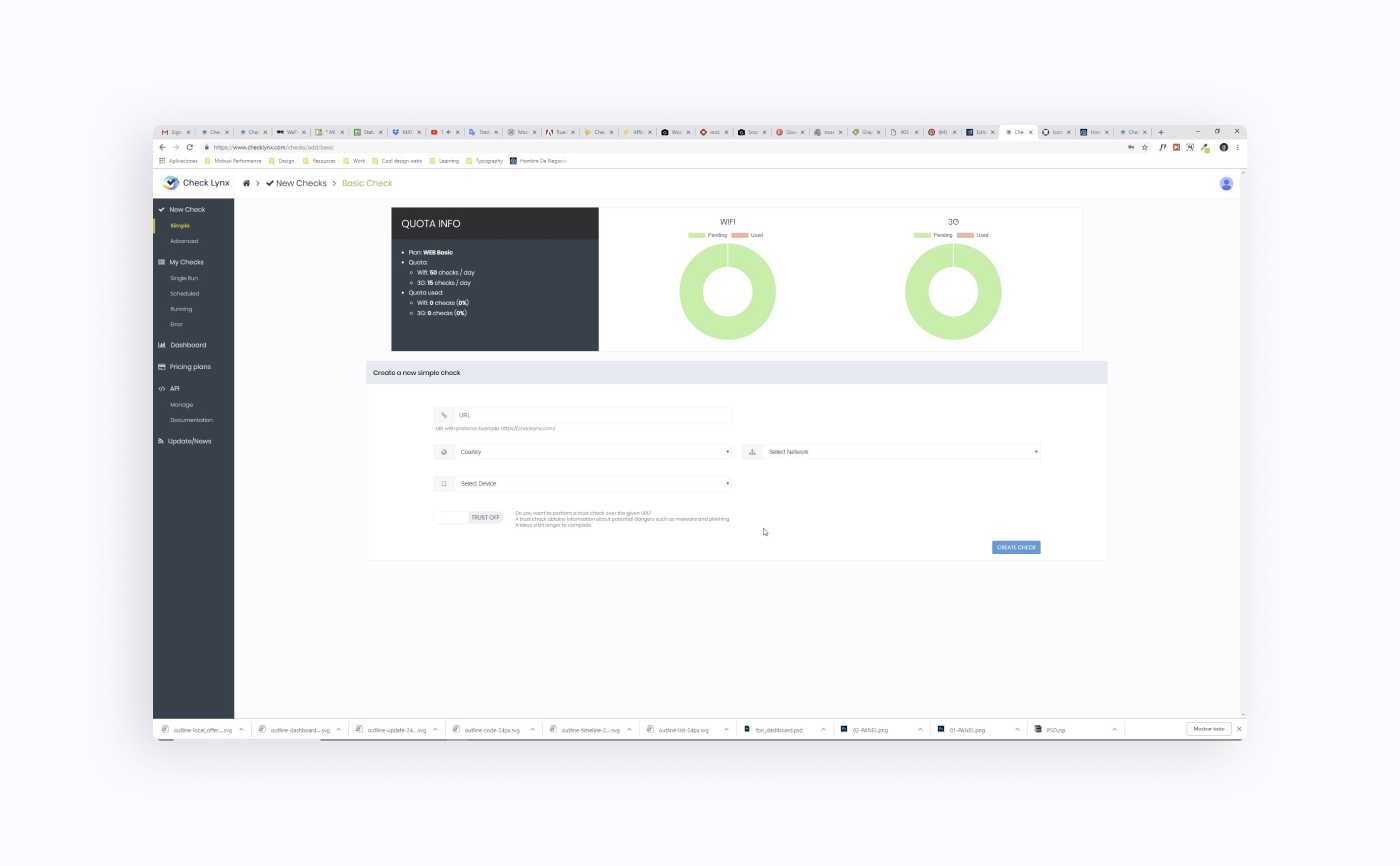Open the Typography bookmarks folder
1400x866 pixels.
coord(485,160)
